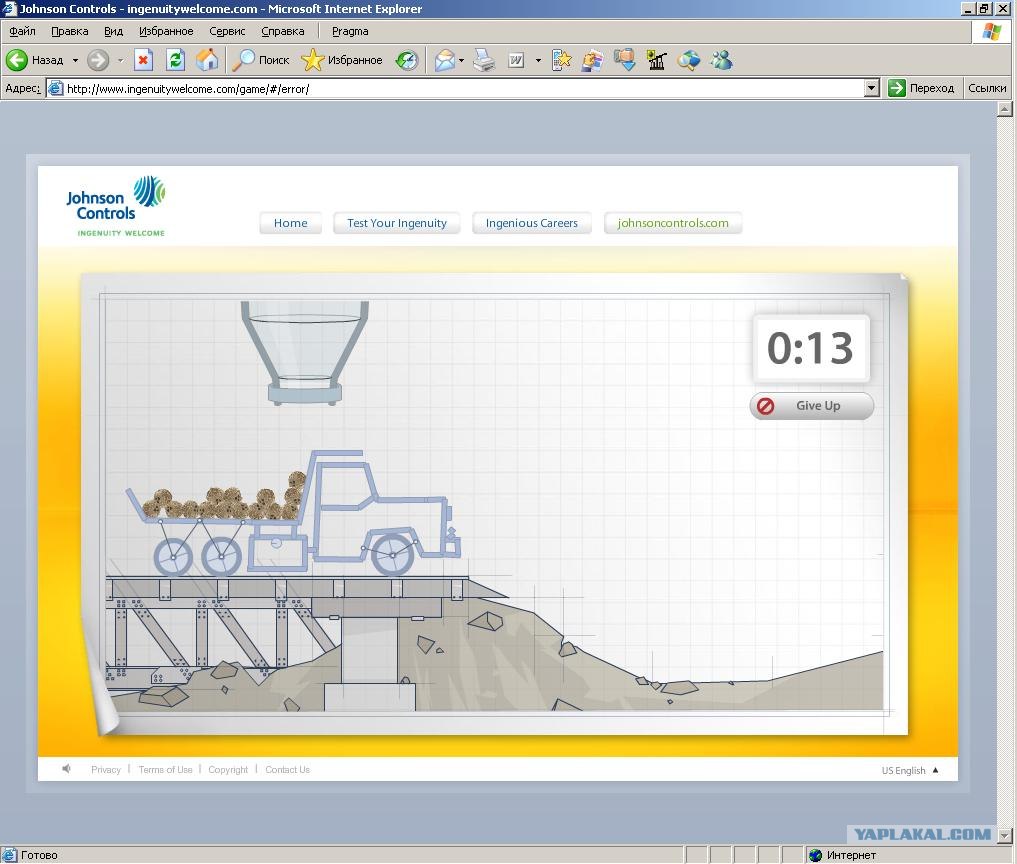1017x864 pixels.
Task: Print the page with printer icon
Action: pyautogui.click(x=484, y=60)
